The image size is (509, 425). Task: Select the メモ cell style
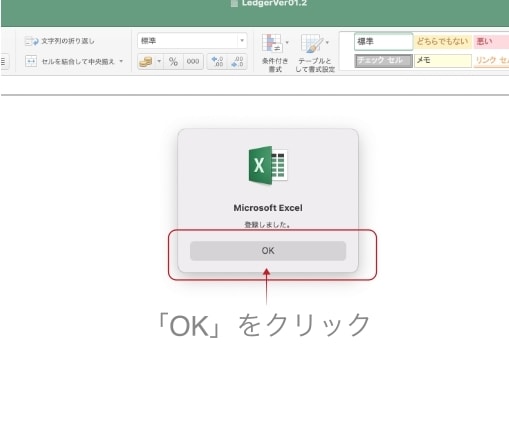pyautogui.click(x=443, y=61)
